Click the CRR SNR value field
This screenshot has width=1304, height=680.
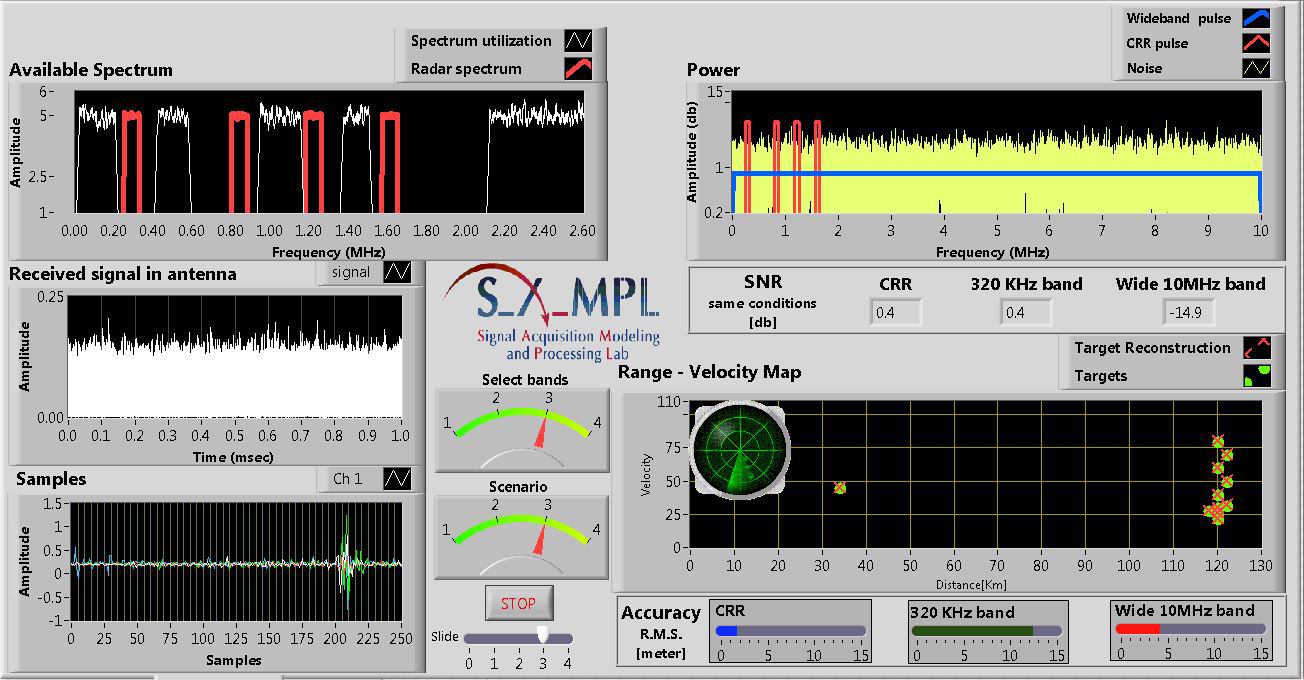895,313
